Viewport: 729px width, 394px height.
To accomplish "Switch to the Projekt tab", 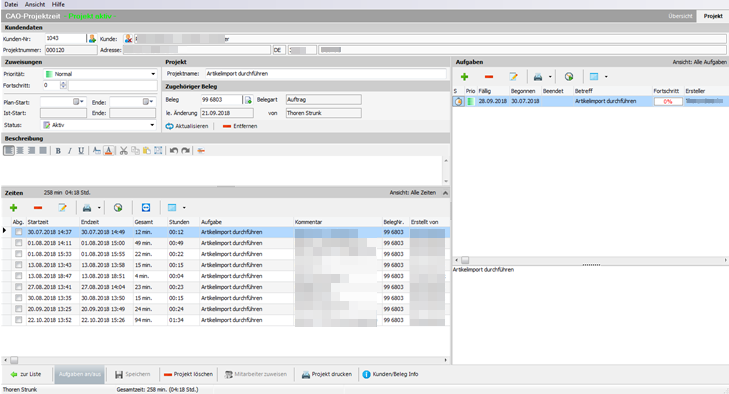I will (713, 16).
